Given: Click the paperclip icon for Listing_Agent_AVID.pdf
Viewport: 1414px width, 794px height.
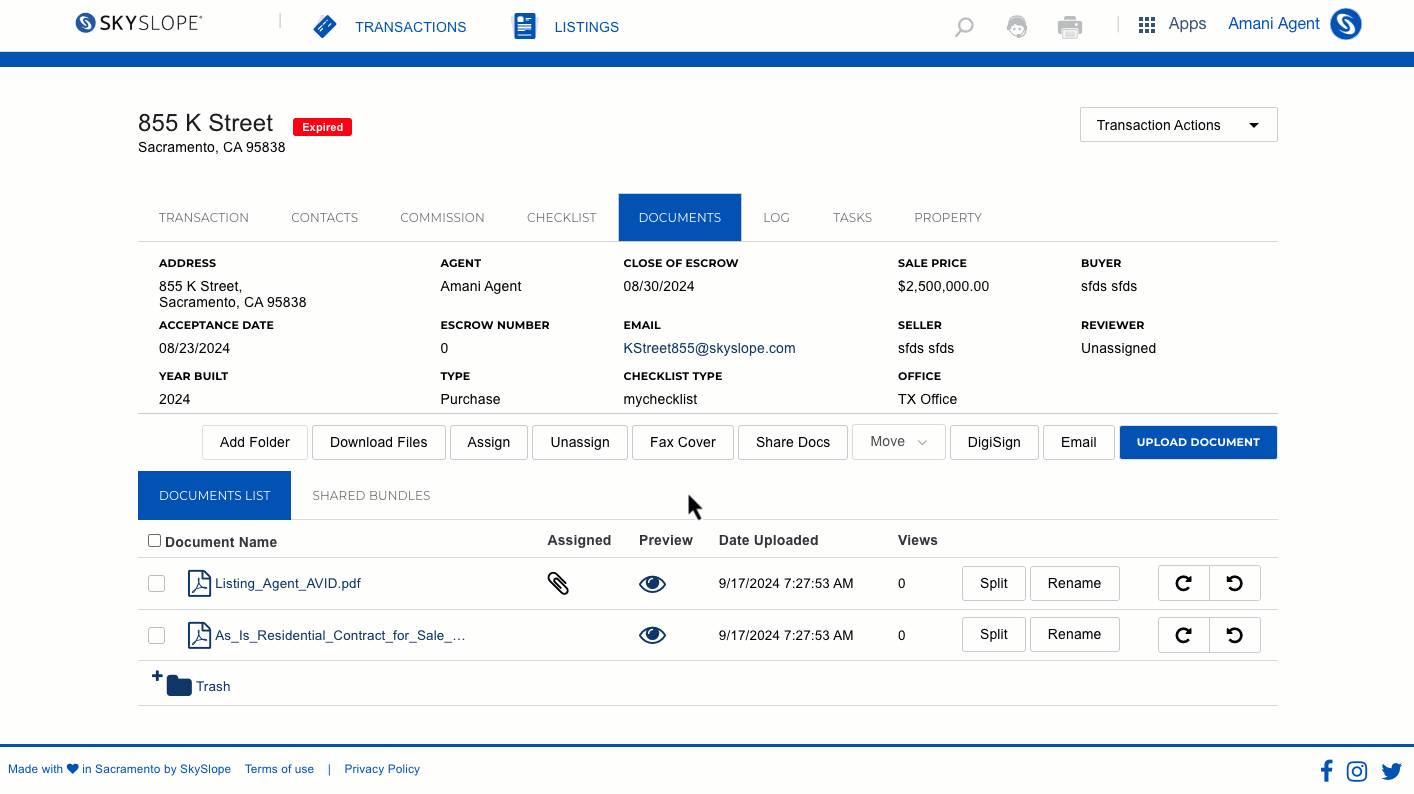Looking at the screenshot, I should [x=558, y=583].
